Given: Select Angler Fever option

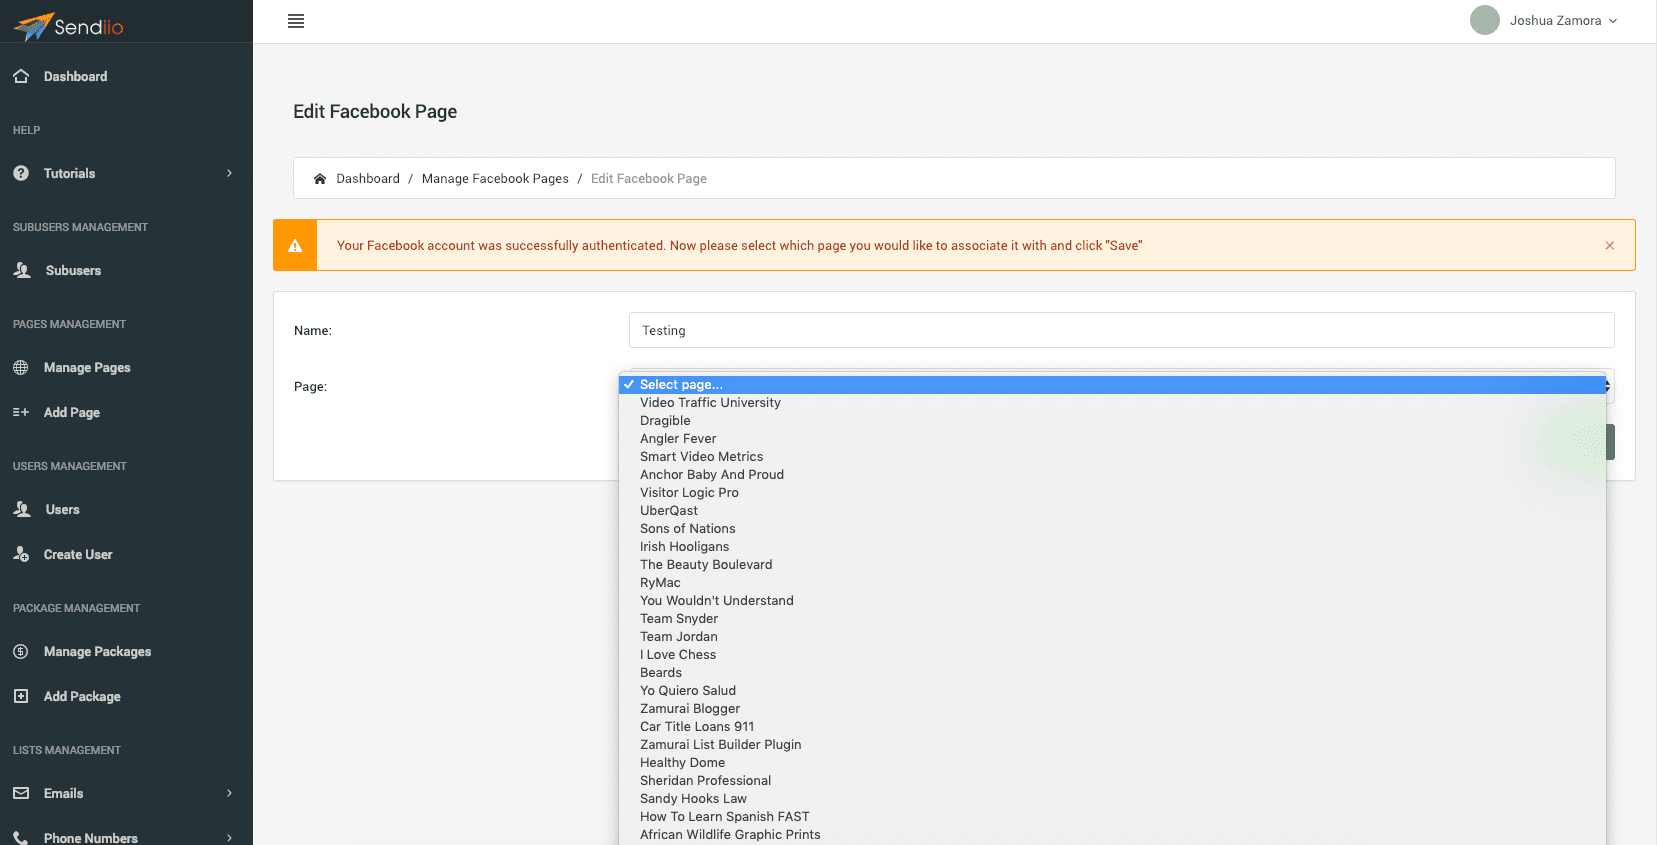Looking at the screenshot, I should [1112, 439].
